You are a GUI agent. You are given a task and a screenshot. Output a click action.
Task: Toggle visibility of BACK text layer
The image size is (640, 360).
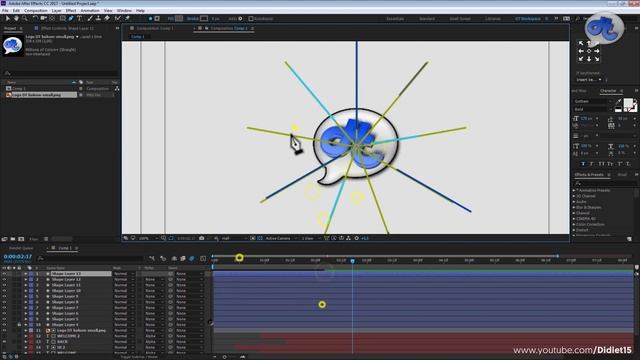click(4, 342)
